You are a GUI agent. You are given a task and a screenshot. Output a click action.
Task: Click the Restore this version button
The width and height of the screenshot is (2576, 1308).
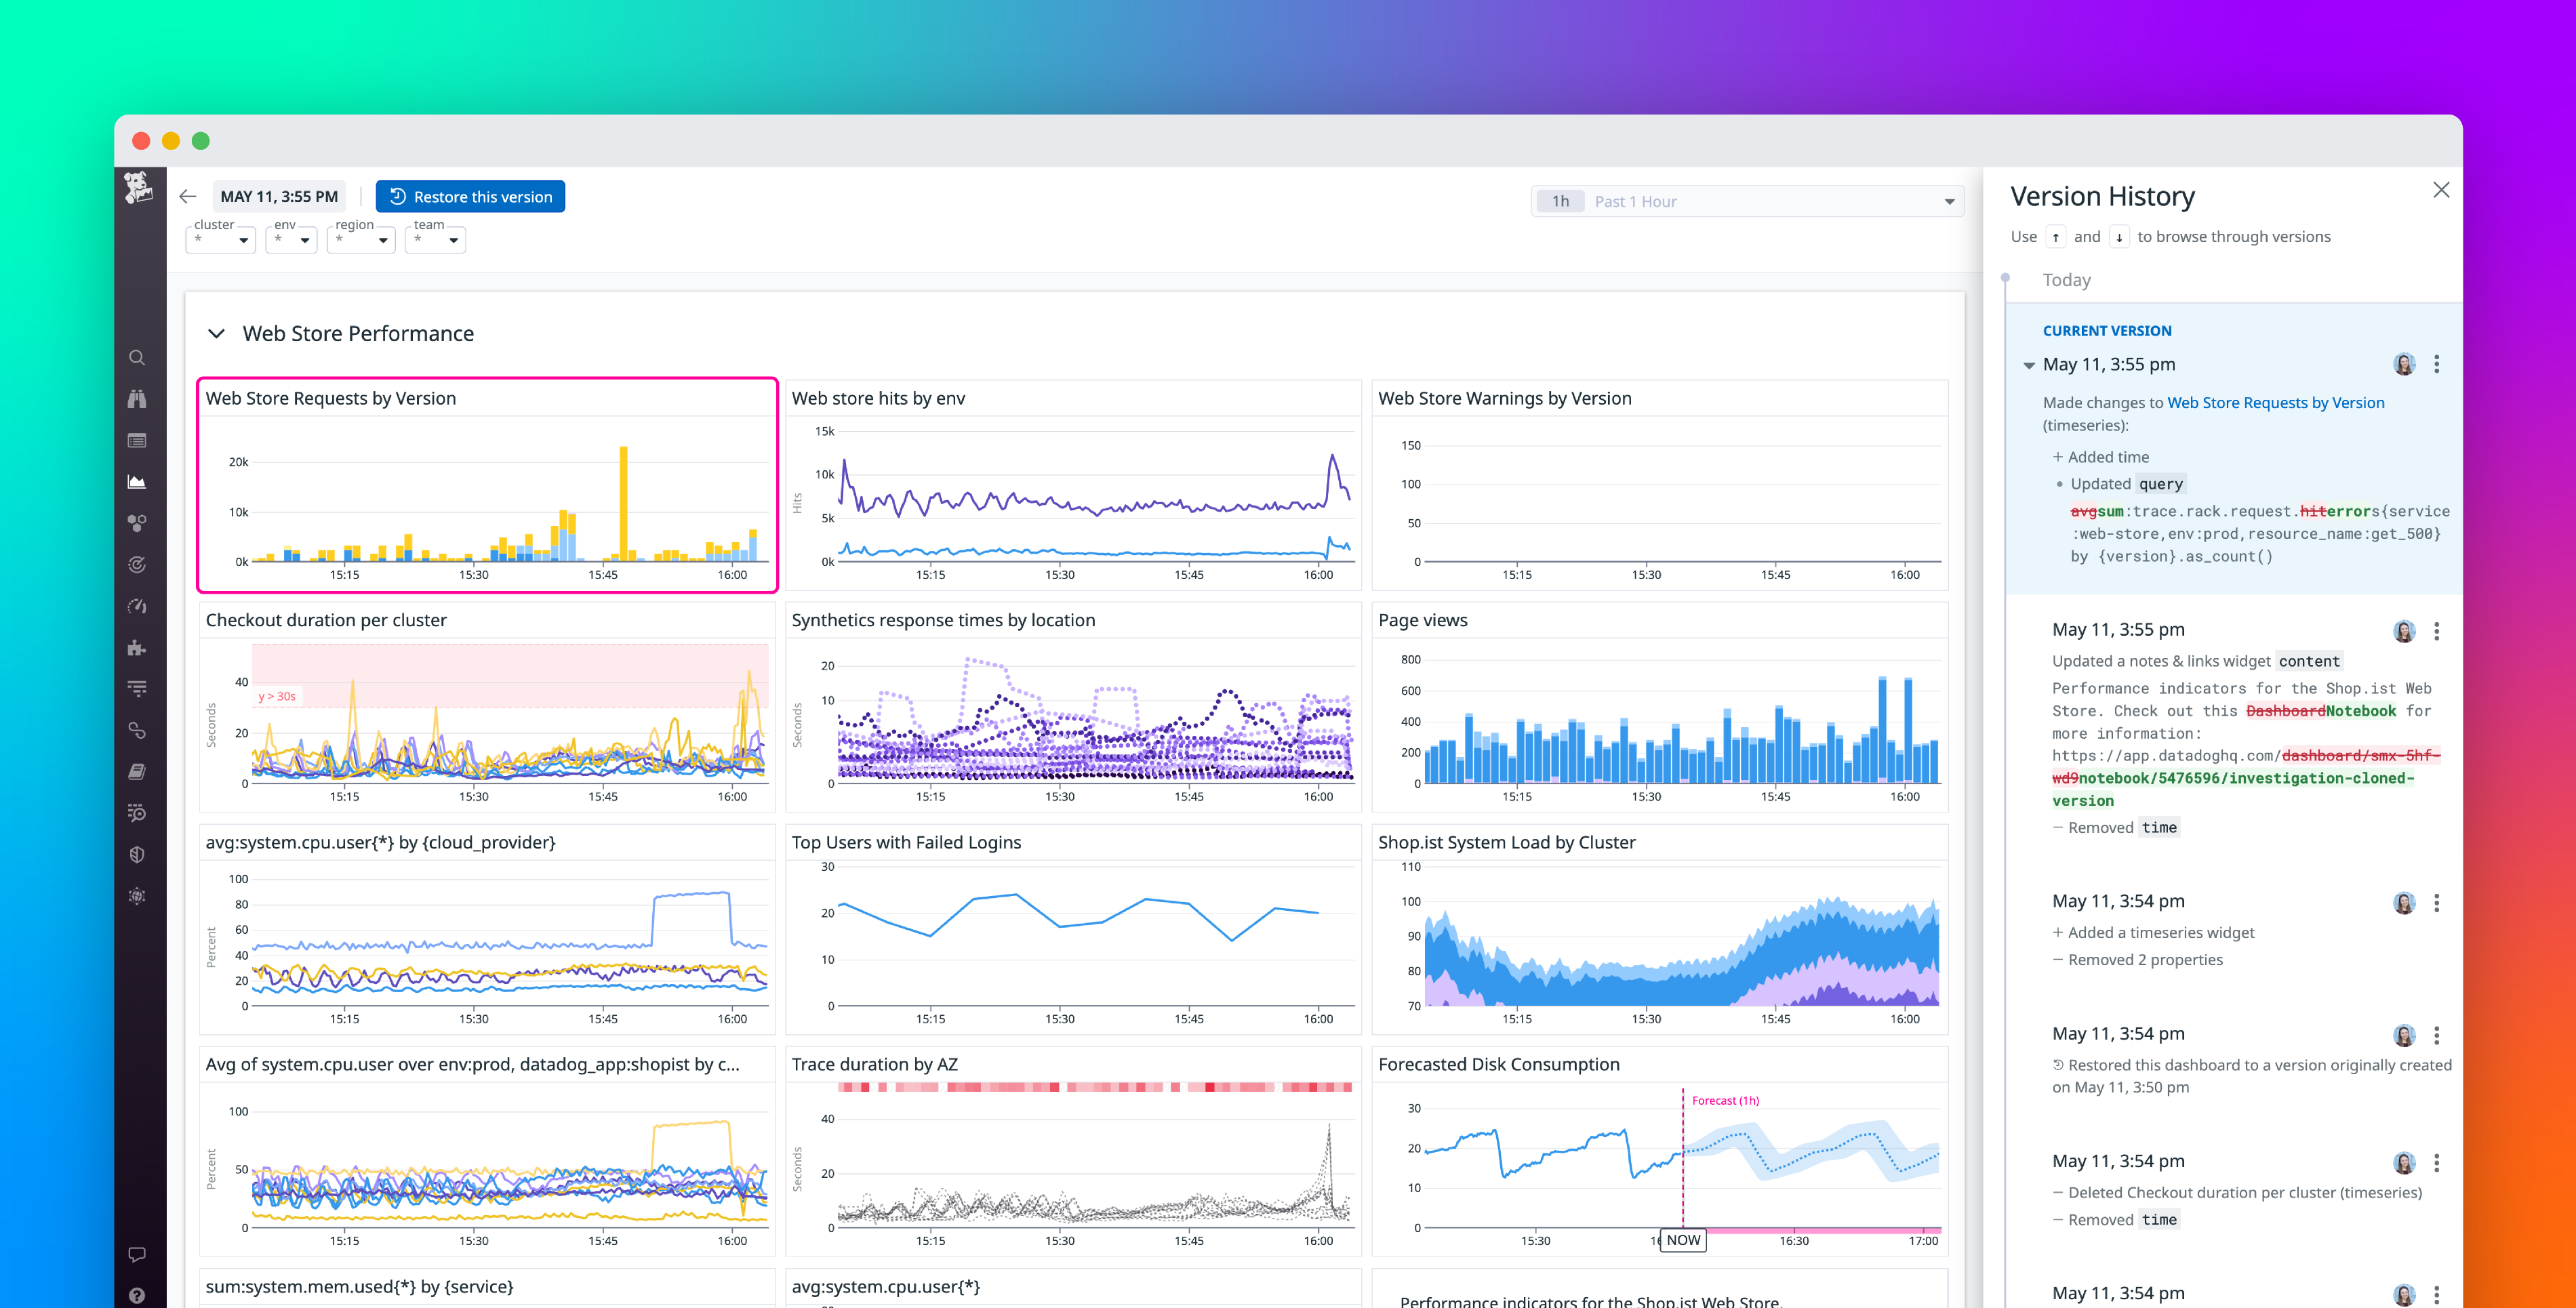click(x=470, y=196)
